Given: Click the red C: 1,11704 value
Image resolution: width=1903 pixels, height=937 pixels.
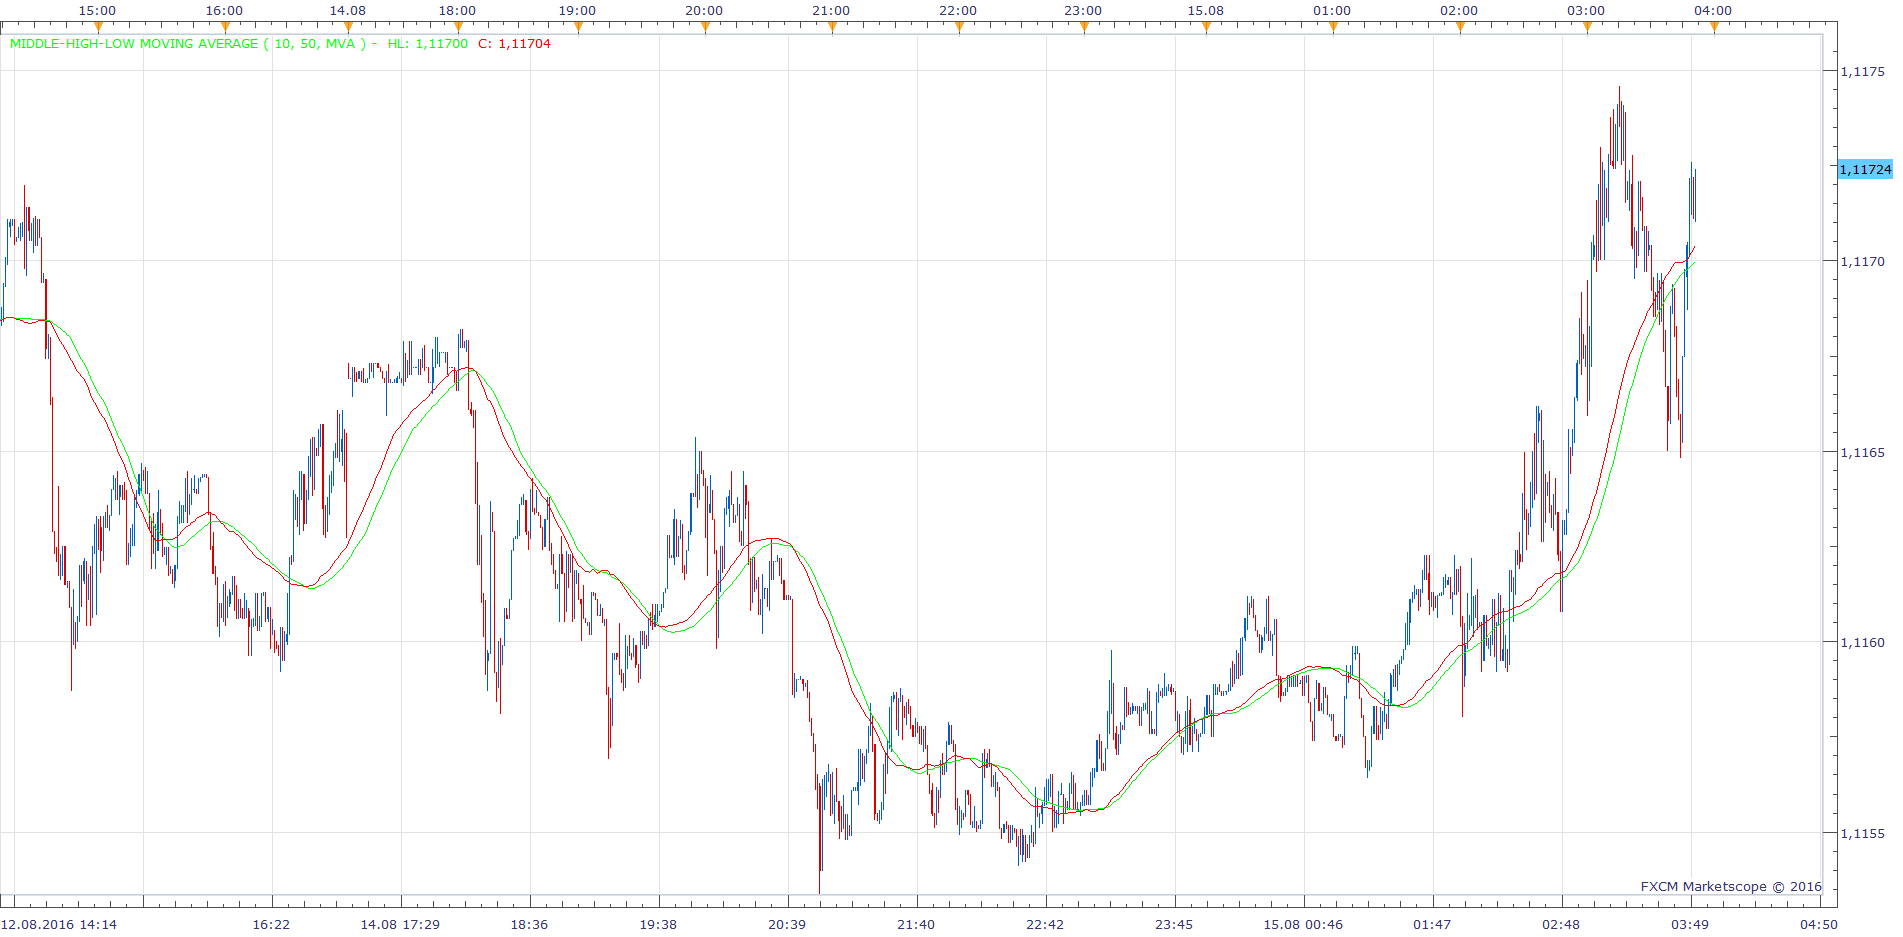Looking at the screenshot, I should coord(514,44).
